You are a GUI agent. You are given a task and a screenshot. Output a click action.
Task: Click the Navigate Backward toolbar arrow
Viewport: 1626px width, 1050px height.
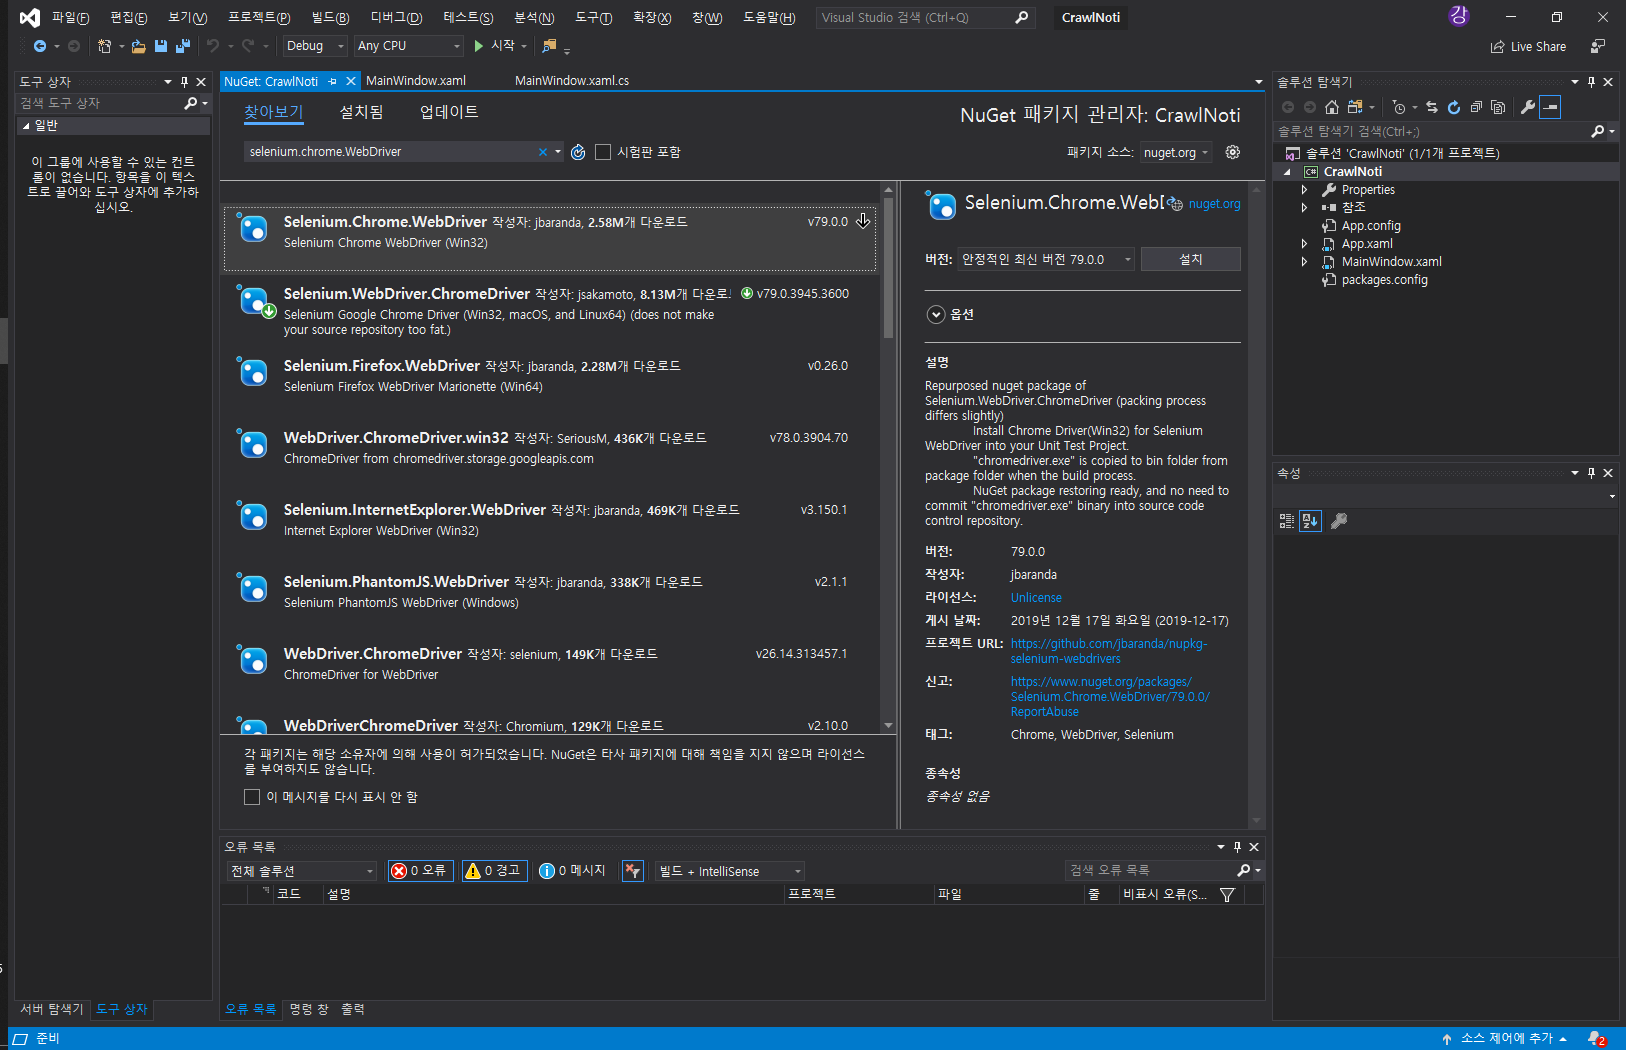[x=39, y=46]
